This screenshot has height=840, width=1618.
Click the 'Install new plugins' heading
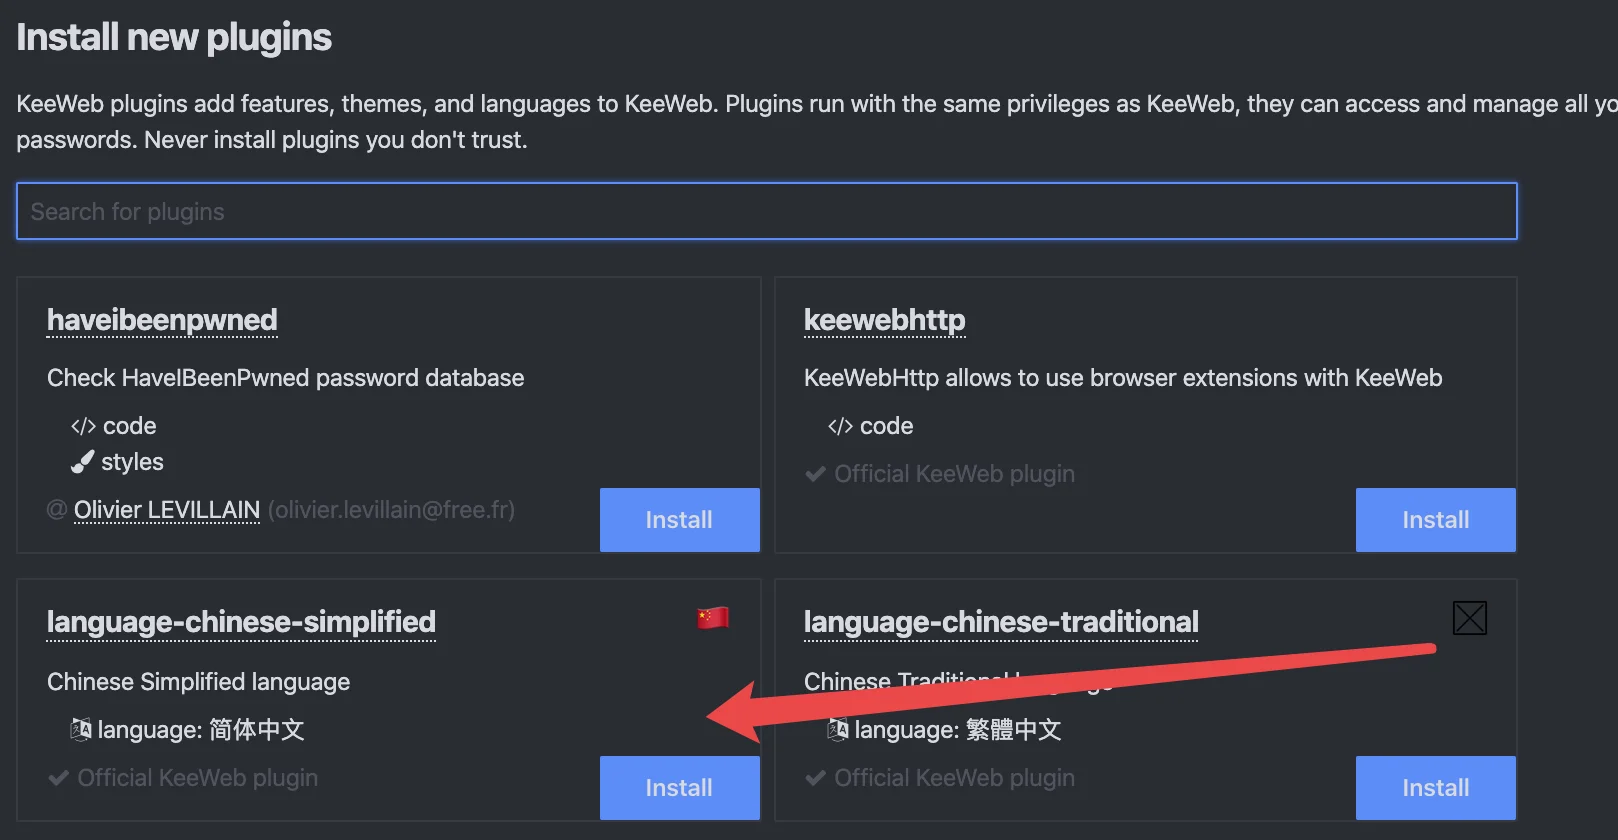(174, 37)
